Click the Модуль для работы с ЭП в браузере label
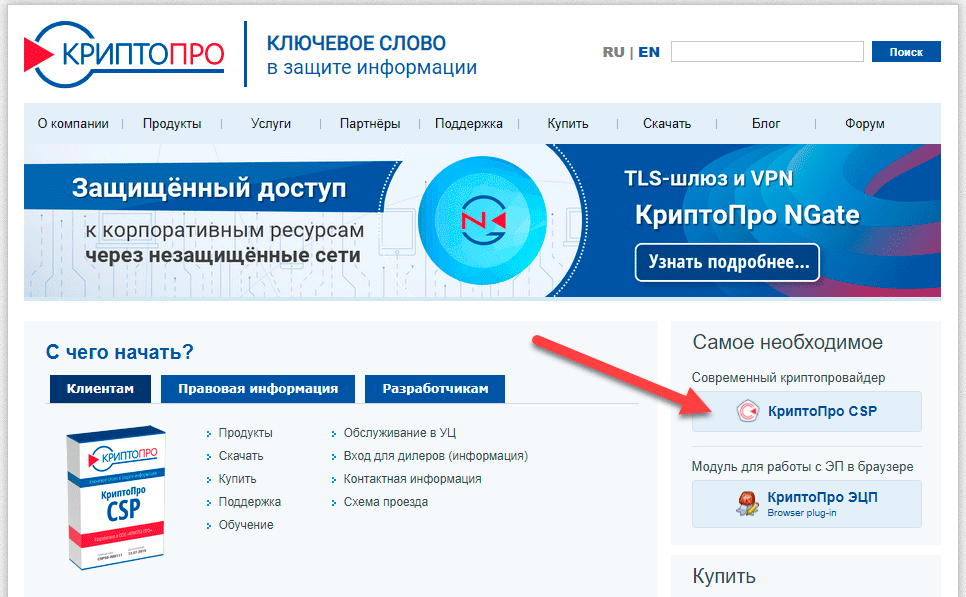This screenshot has width=966, height=597. pyautogui.click(x=802, y=467)
